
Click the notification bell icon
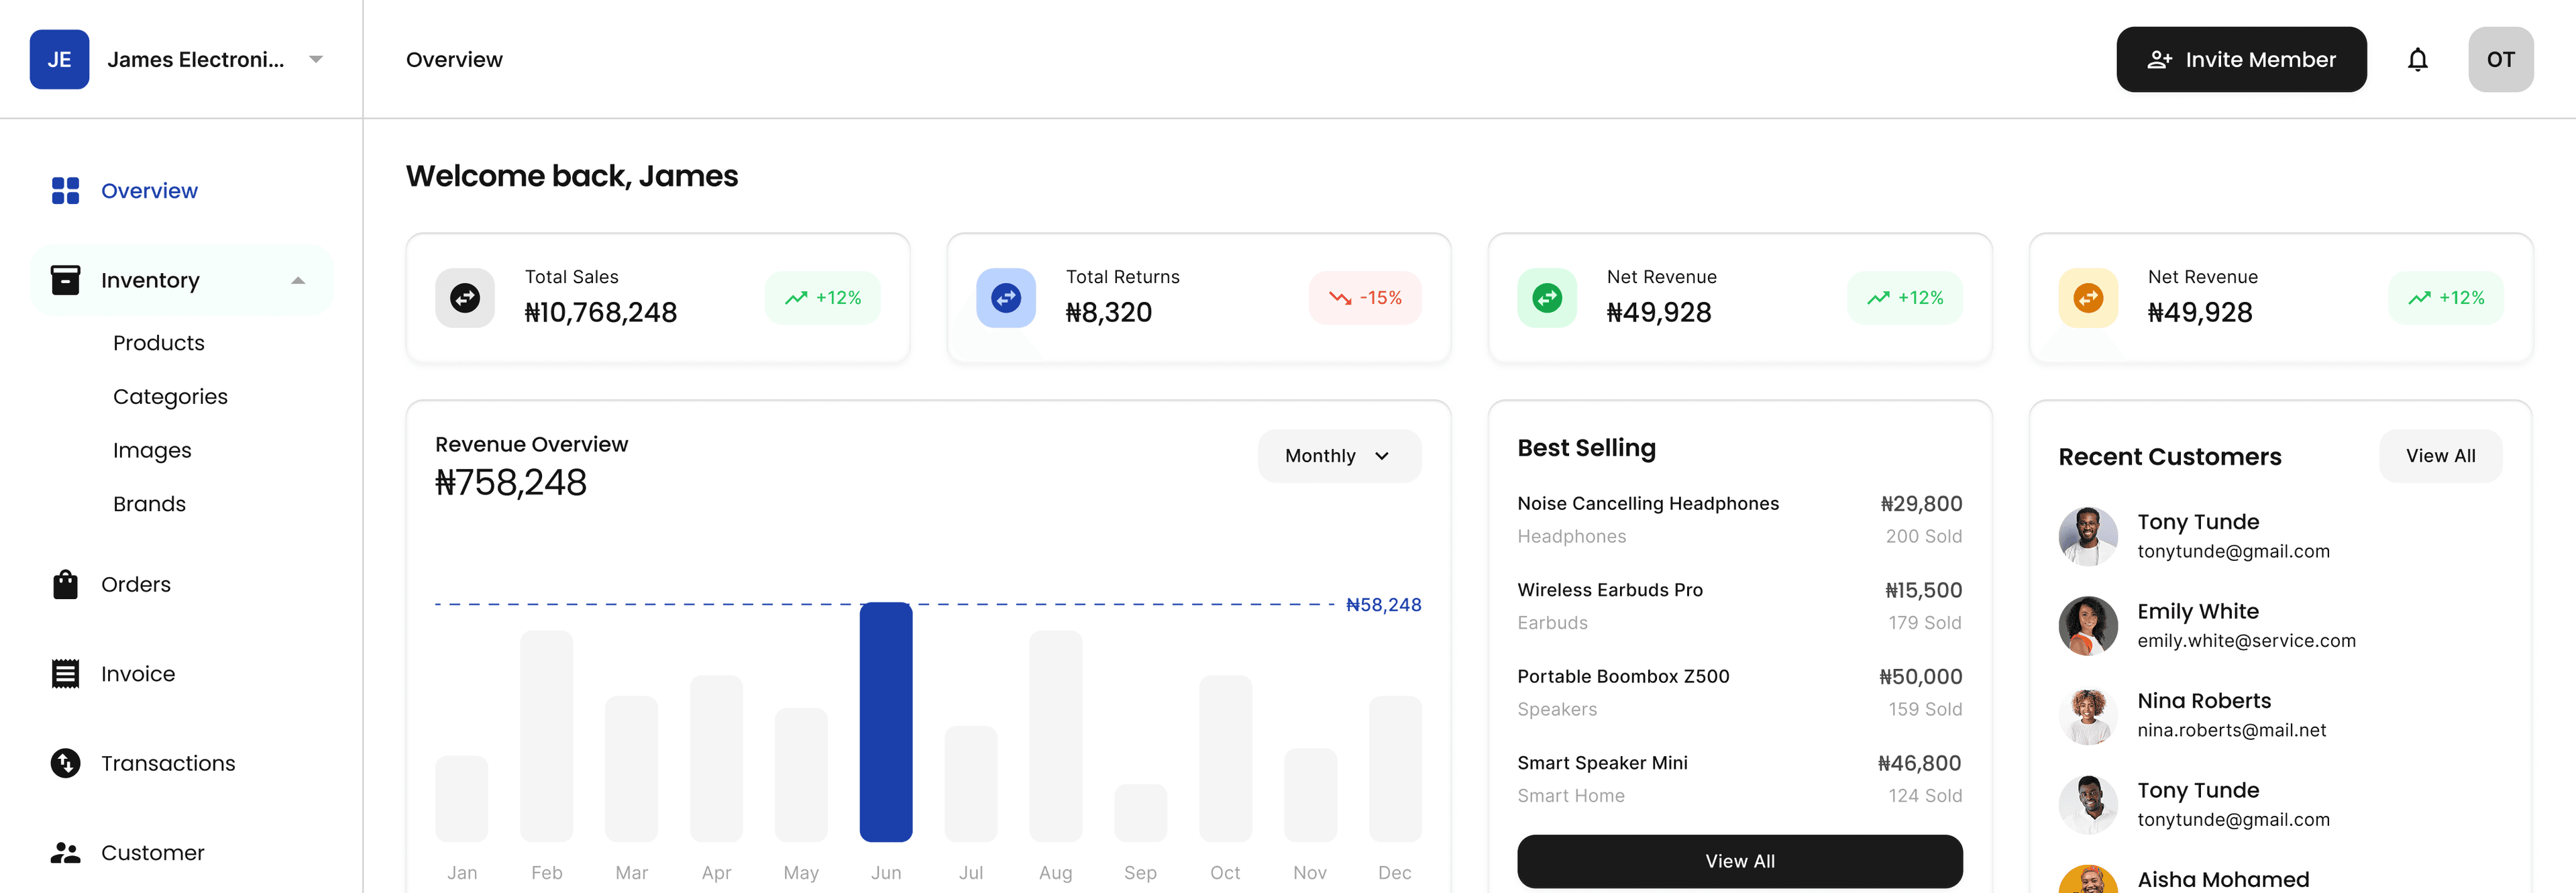2419,59
